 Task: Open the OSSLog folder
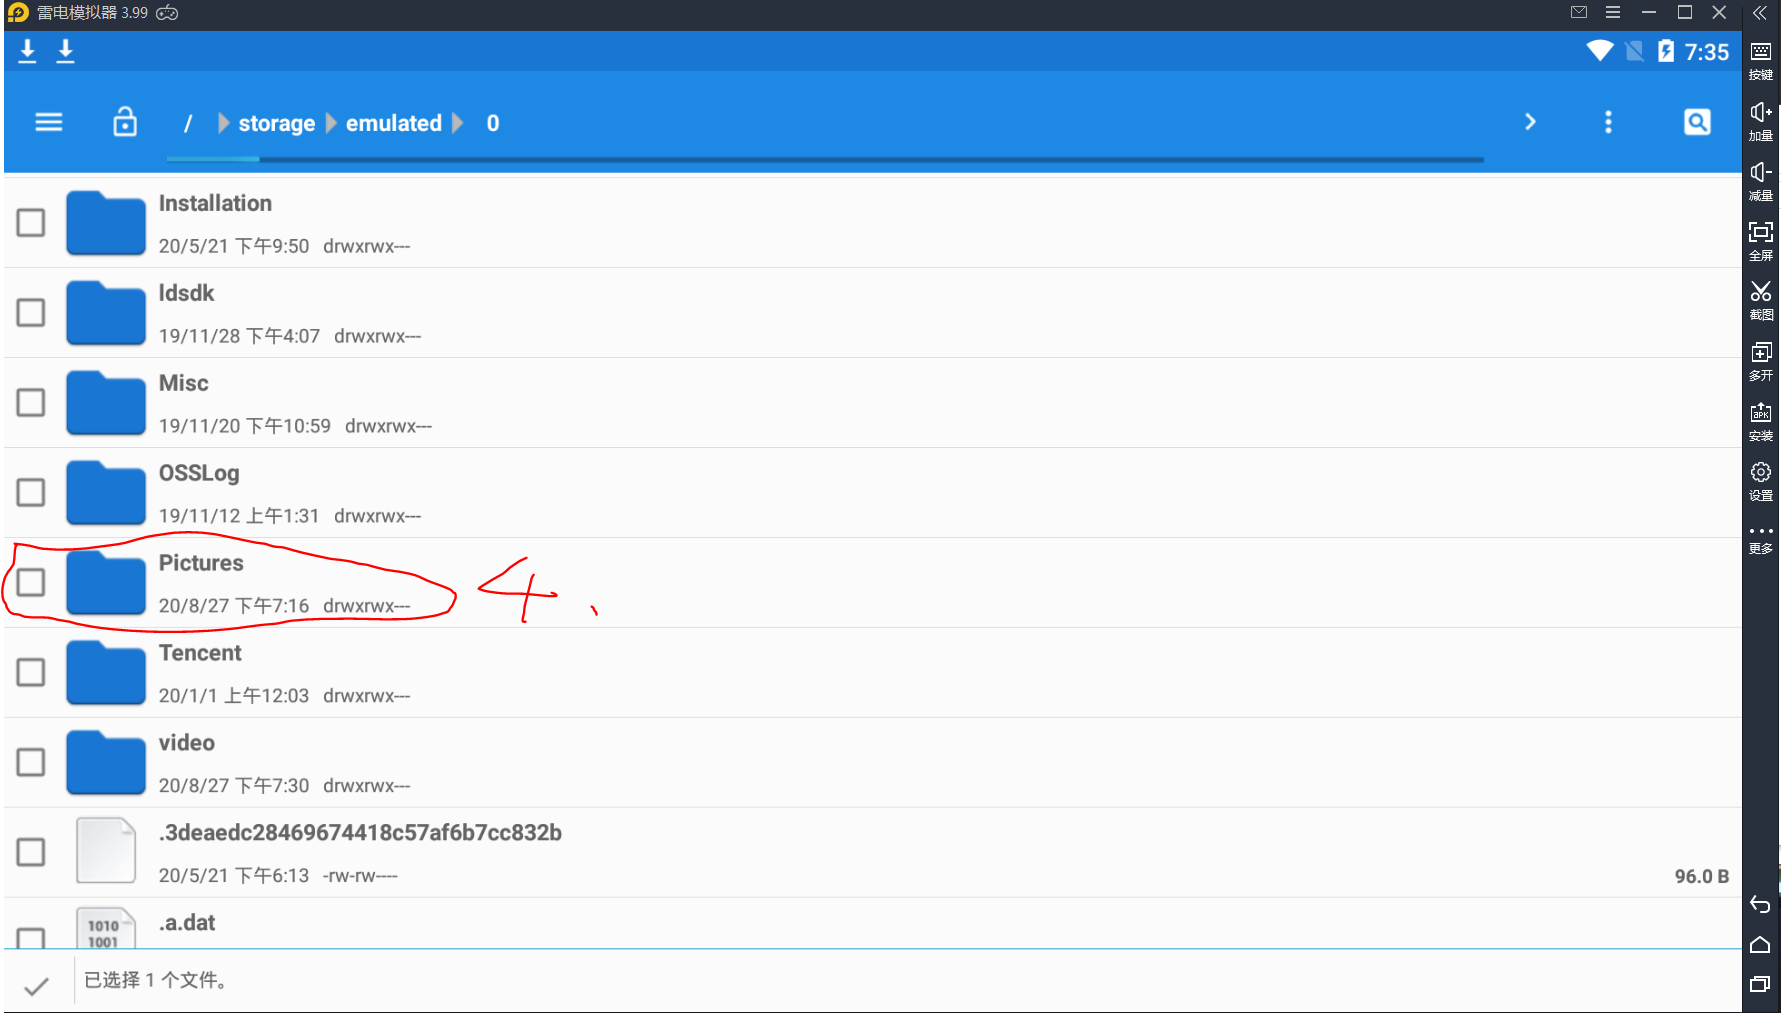pyautogui.click(x=199, y=473)
